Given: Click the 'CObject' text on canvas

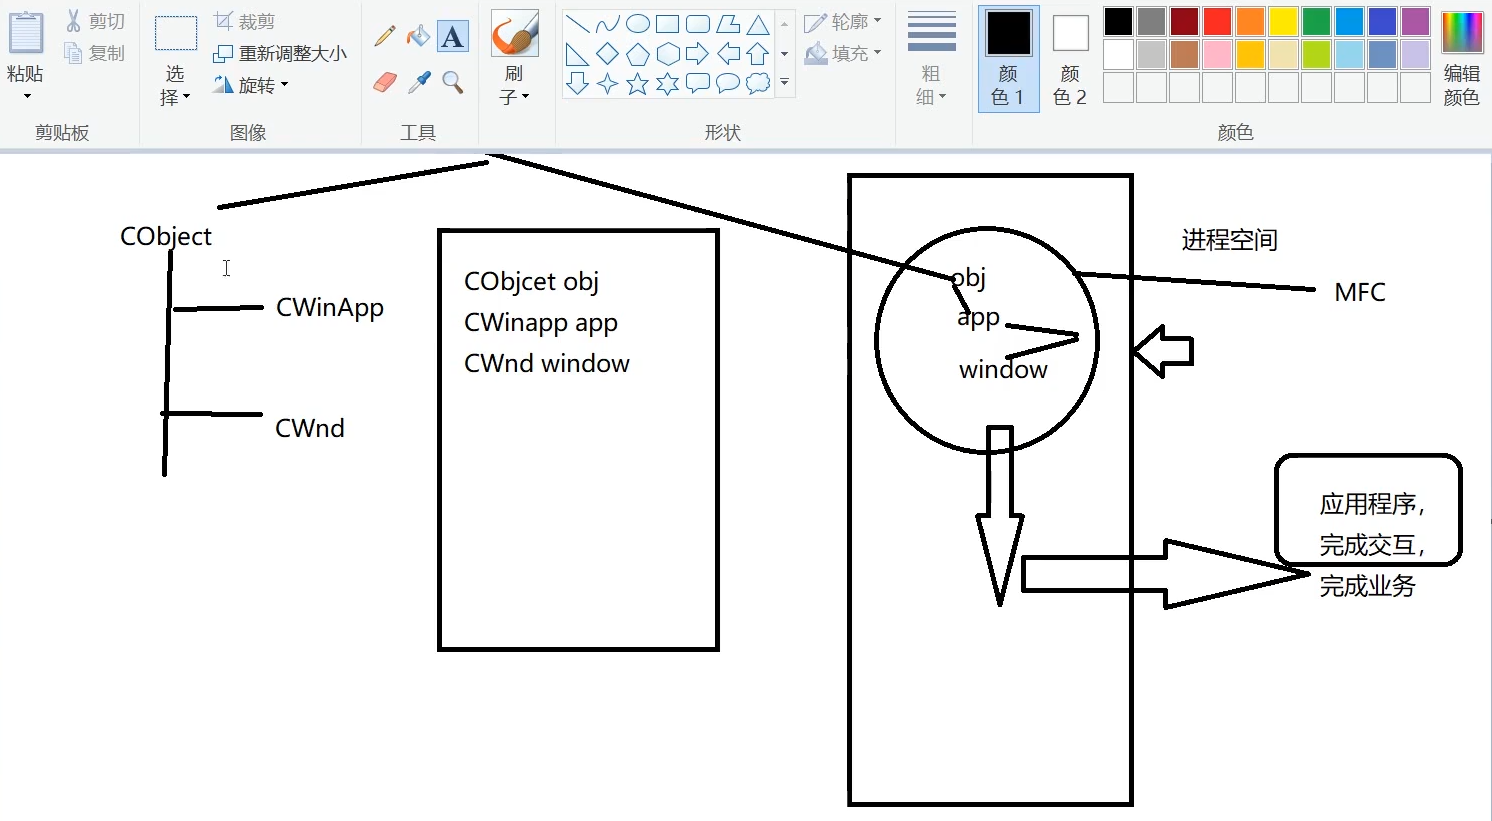Looking at the screenshot, I should click(x=166, y=237).
